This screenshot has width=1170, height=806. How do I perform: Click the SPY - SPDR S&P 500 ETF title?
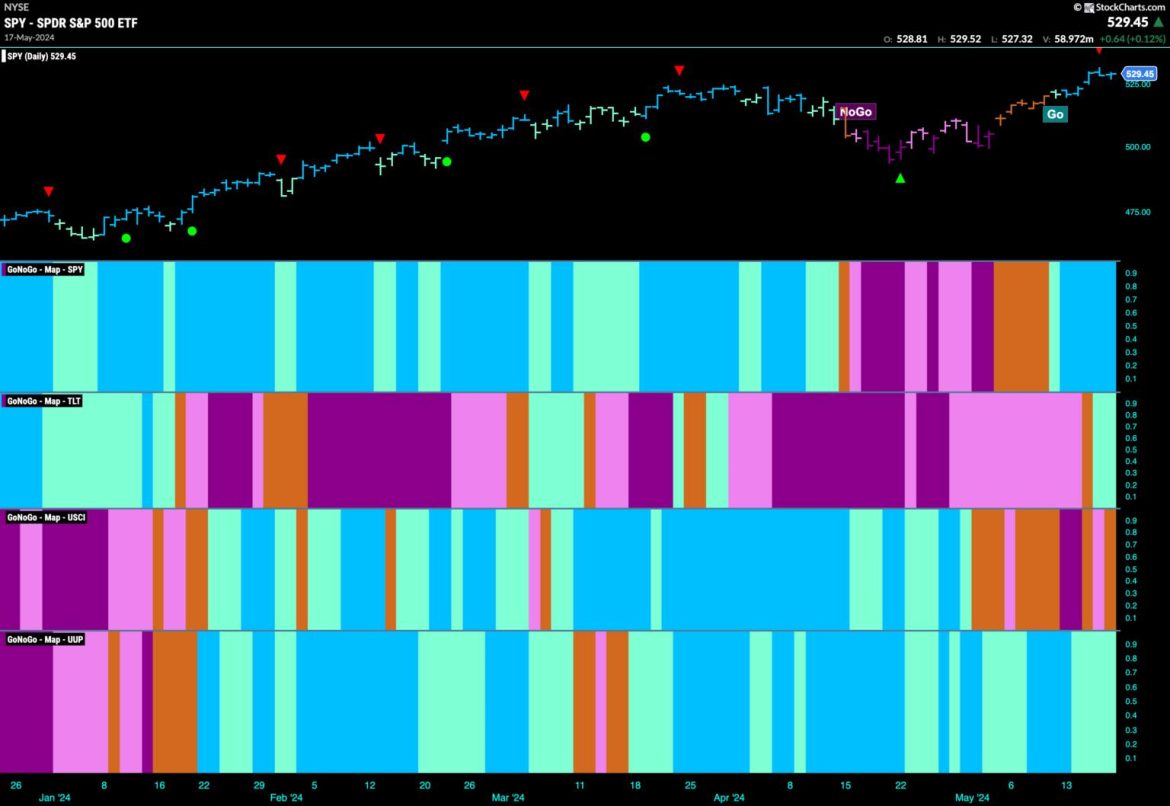[62, 21]
